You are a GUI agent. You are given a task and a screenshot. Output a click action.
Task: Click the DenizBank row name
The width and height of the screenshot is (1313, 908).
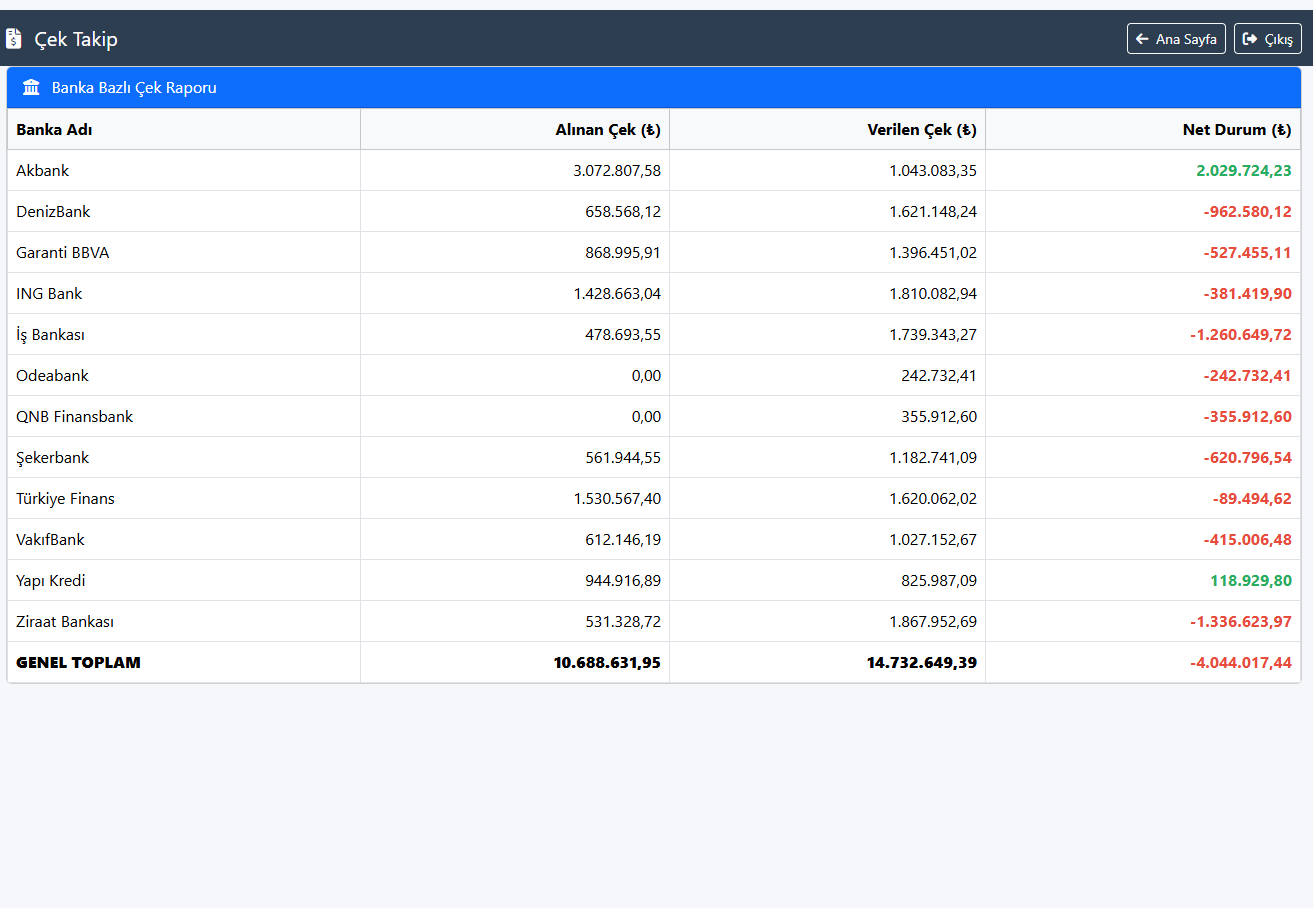[53, 212]
